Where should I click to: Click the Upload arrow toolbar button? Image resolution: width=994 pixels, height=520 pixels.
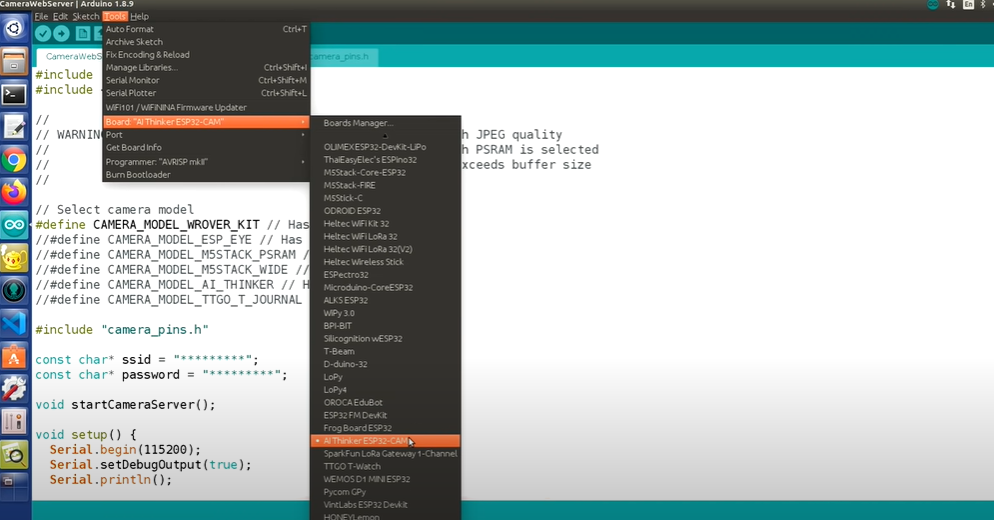pyautogui.click(x=61, y=34)
